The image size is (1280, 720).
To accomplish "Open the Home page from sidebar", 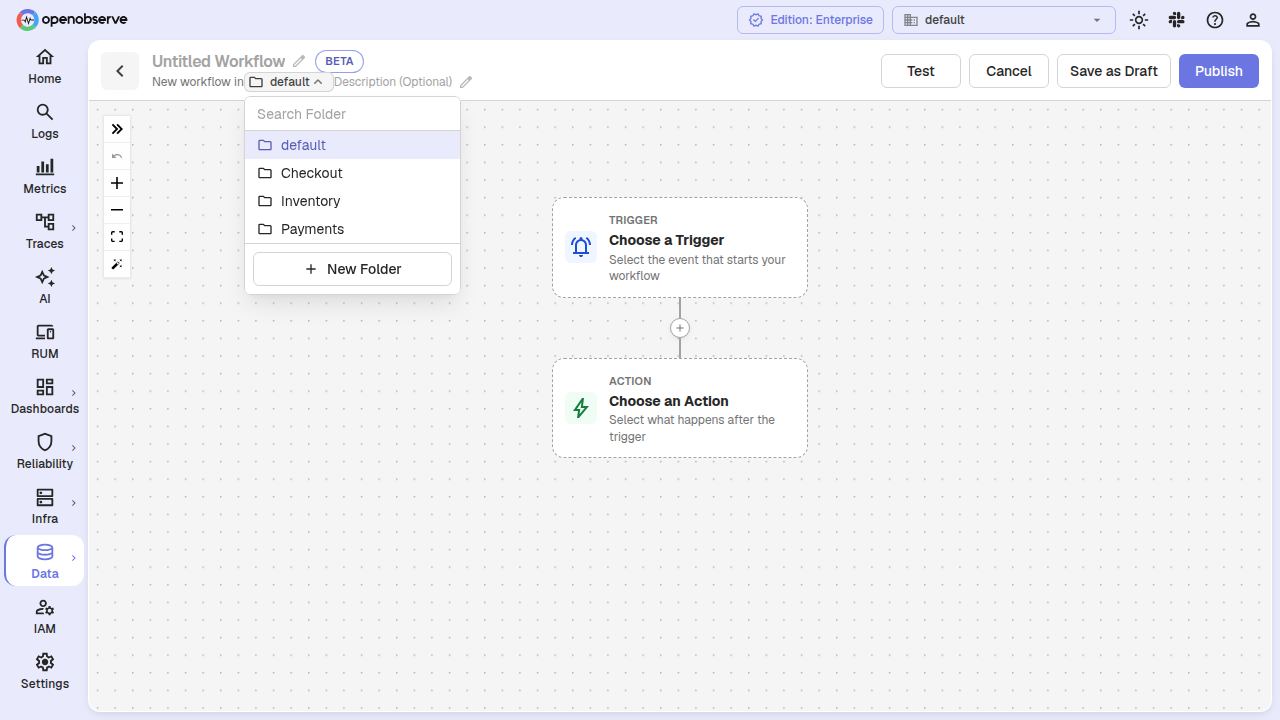I will click(x=44, y=67).
